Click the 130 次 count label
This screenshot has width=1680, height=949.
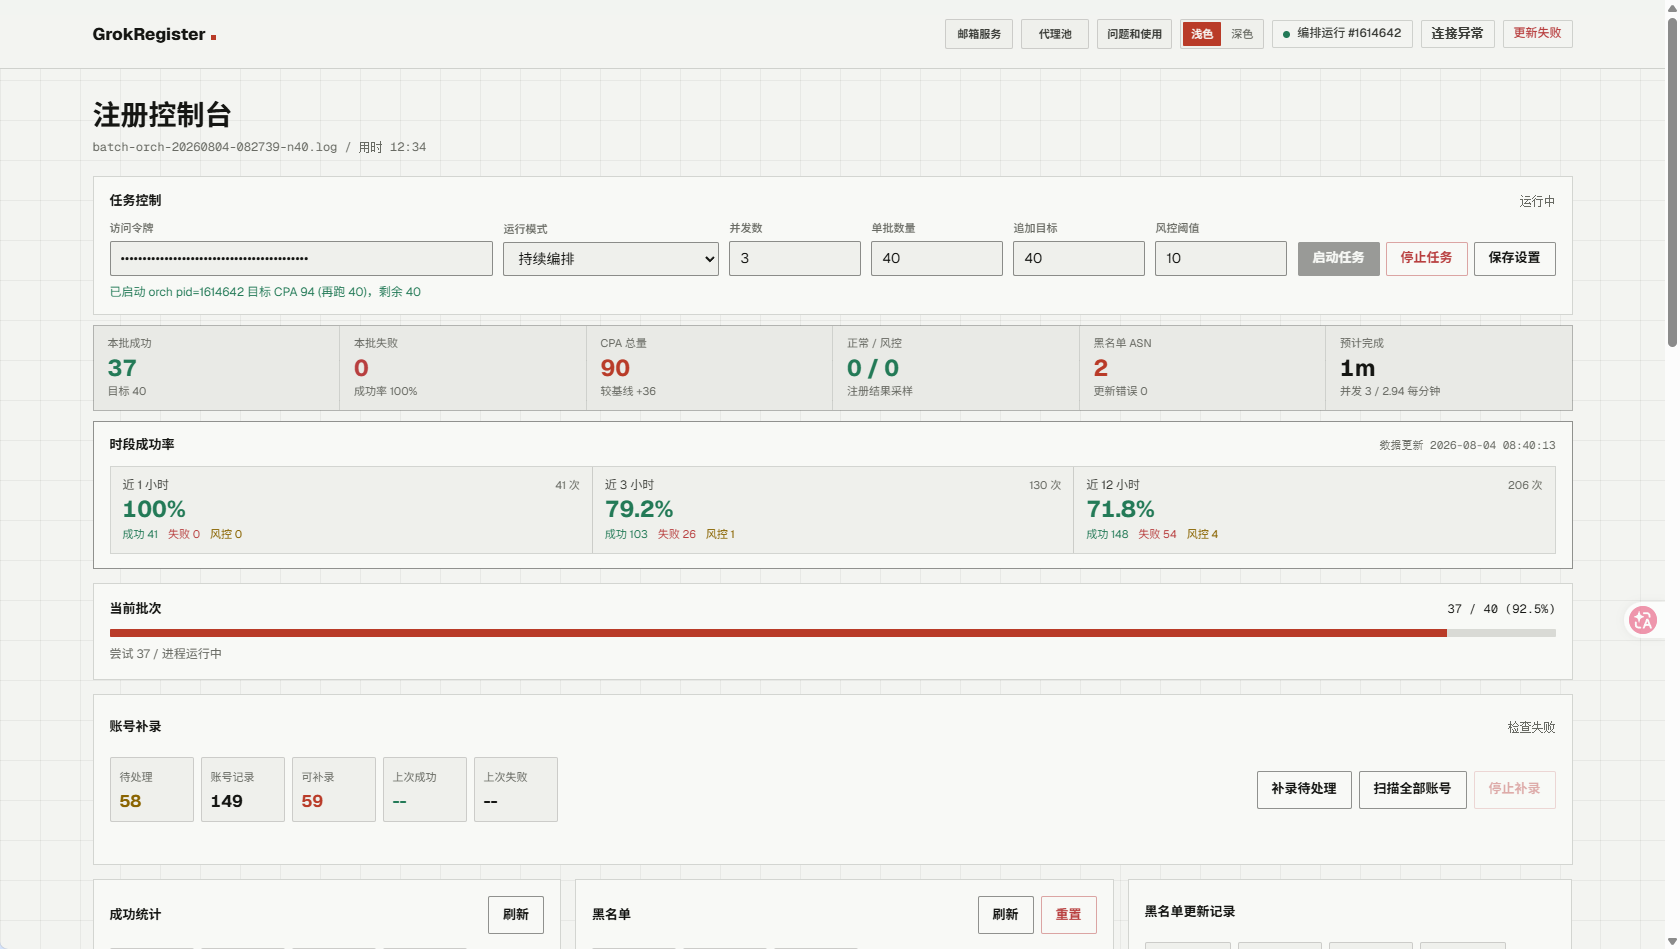tap(1045, 485)
